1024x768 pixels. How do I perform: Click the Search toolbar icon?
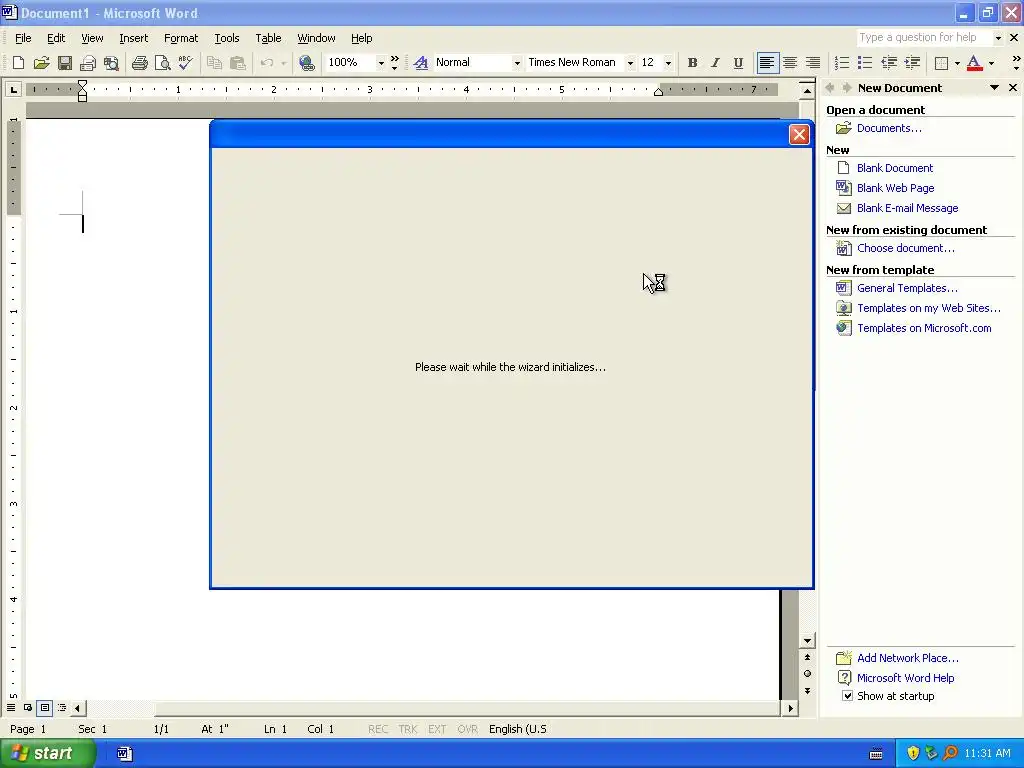point(111,63)
